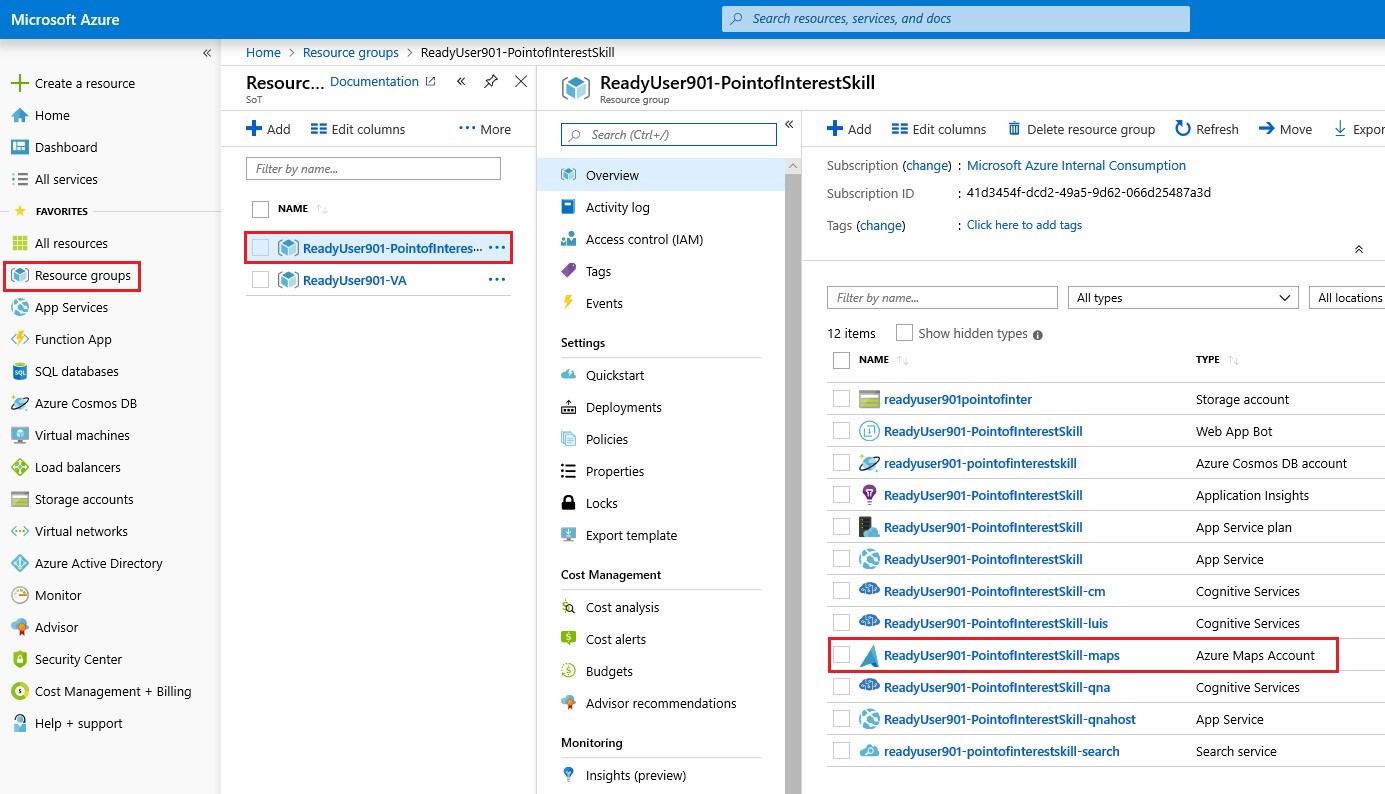Select checkbox for Application Insights row

pos(841,495)
